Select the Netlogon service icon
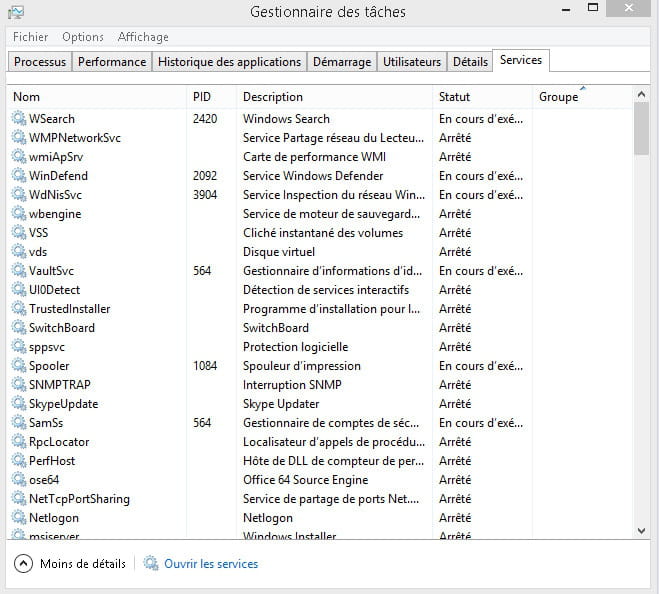Screen dimensions: 659x594 click(19, 518)
